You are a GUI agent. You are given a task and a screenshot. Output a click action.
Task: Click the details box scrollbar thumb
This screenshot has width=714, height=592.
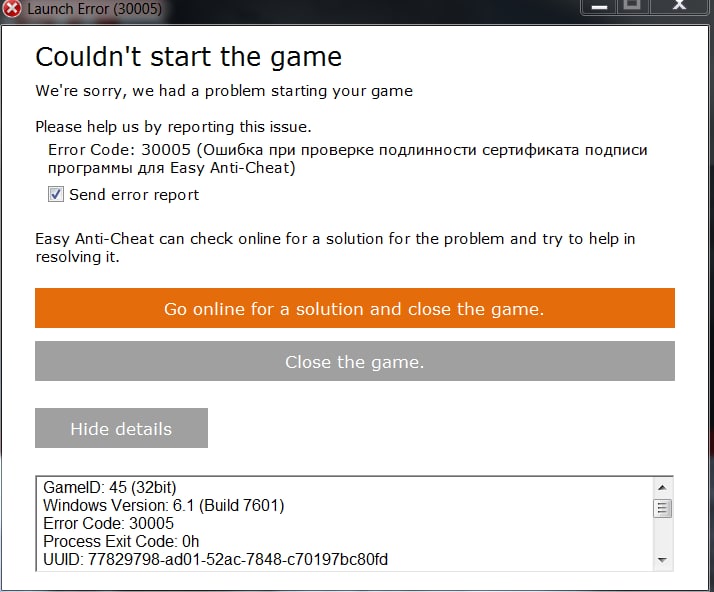coord(663,508)
